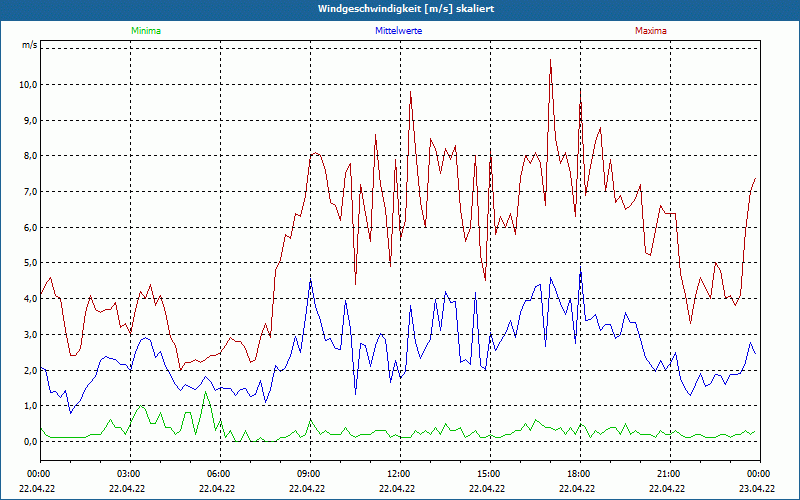Click the 4,0 y-axis value
The width and height of the screenshot is (800, 500).
tap(31, 299)
